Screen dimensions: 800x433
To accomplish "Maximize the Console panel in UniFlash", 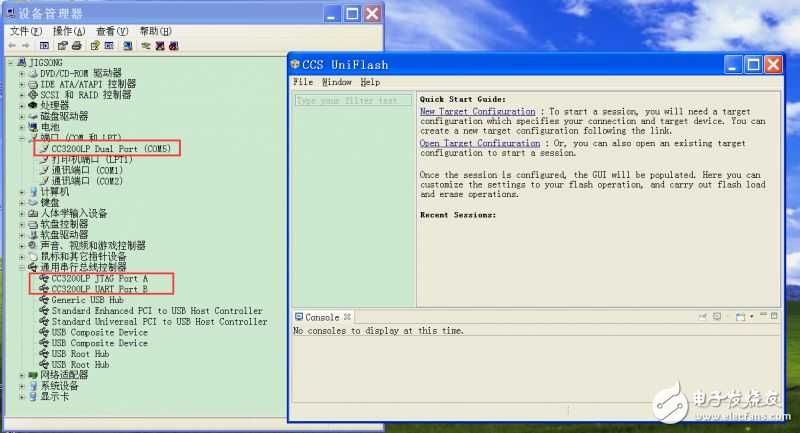I will 774,316.
